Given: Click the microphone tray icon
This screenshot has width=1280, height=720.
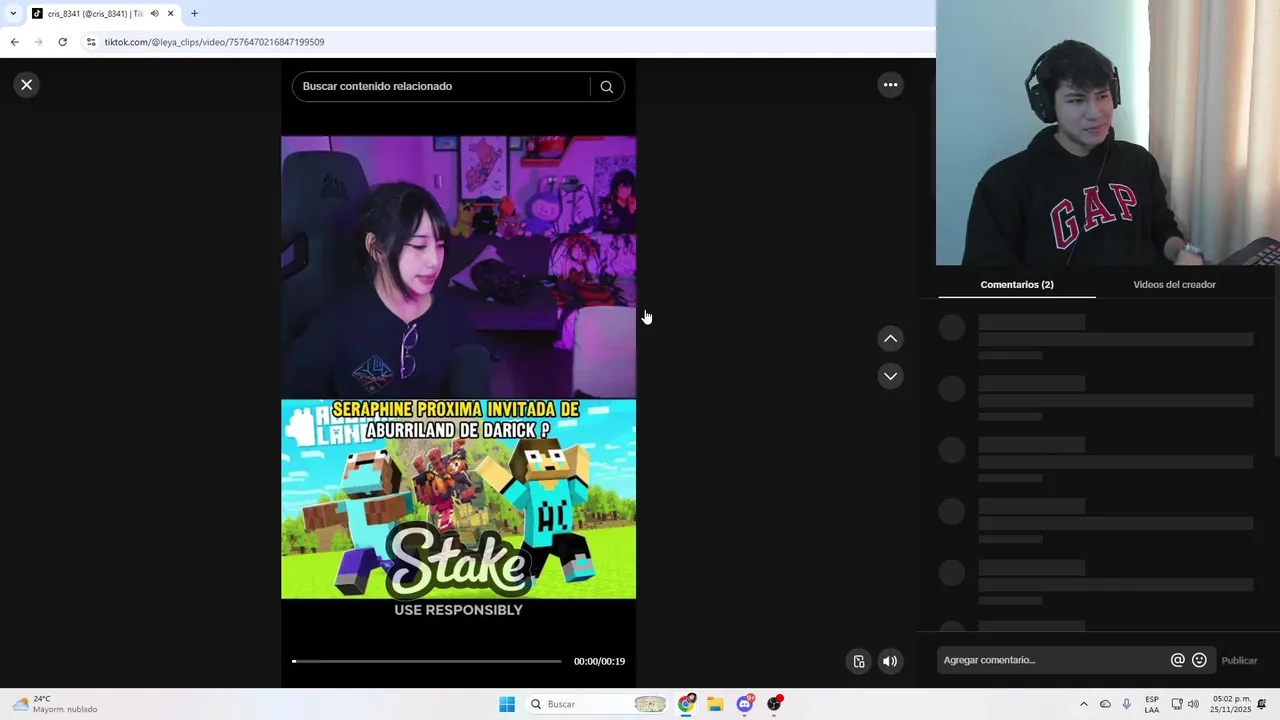Looking at the screenshot, I should (x=1127, y=704).
